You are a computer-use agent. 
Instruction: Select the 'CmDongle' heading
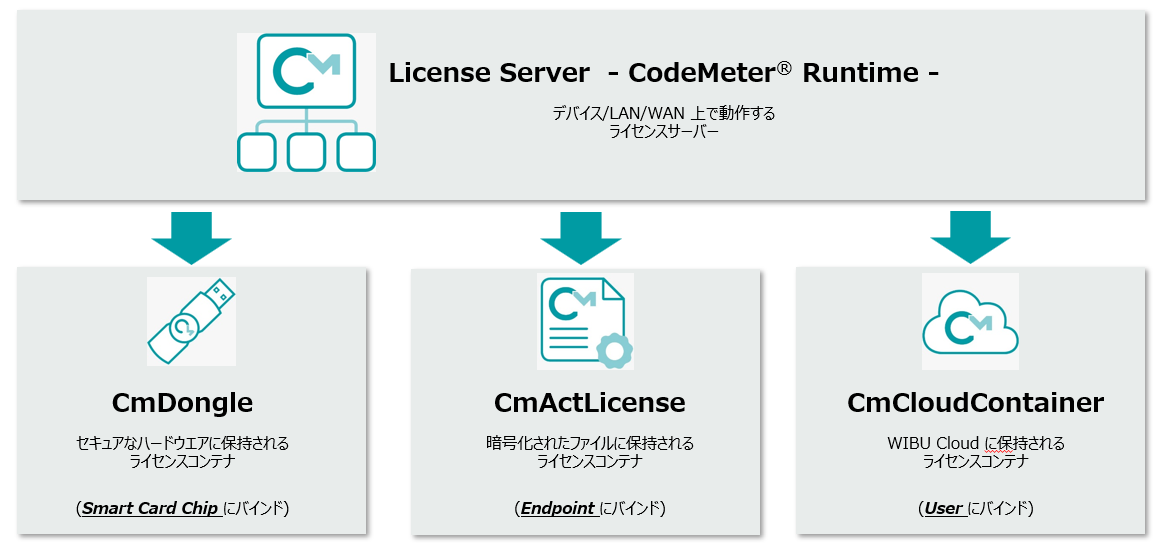tap(182, 403)
